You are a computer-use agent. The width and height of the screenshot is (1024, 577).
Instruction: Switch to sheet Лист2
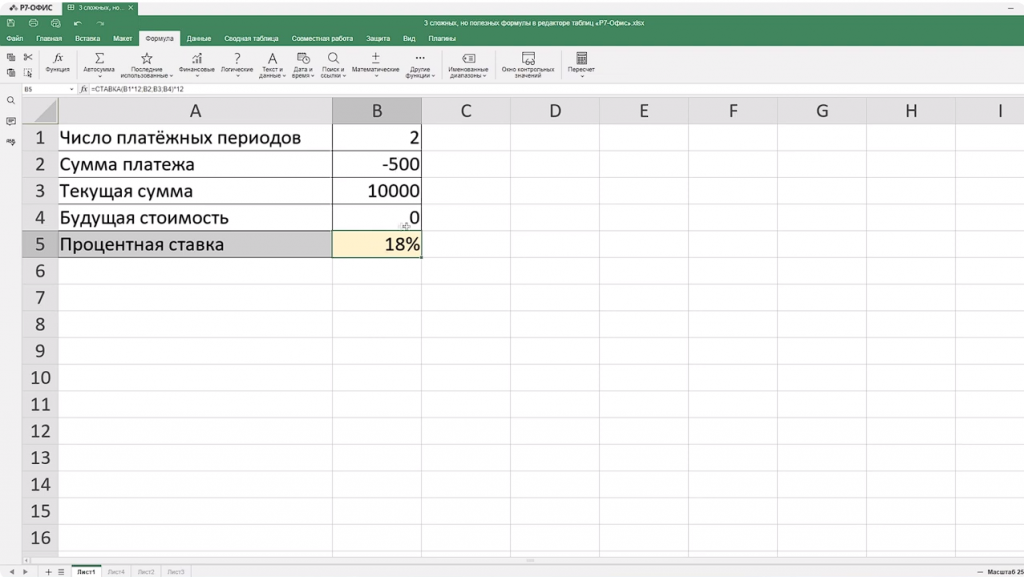click(x=146, y=572)
